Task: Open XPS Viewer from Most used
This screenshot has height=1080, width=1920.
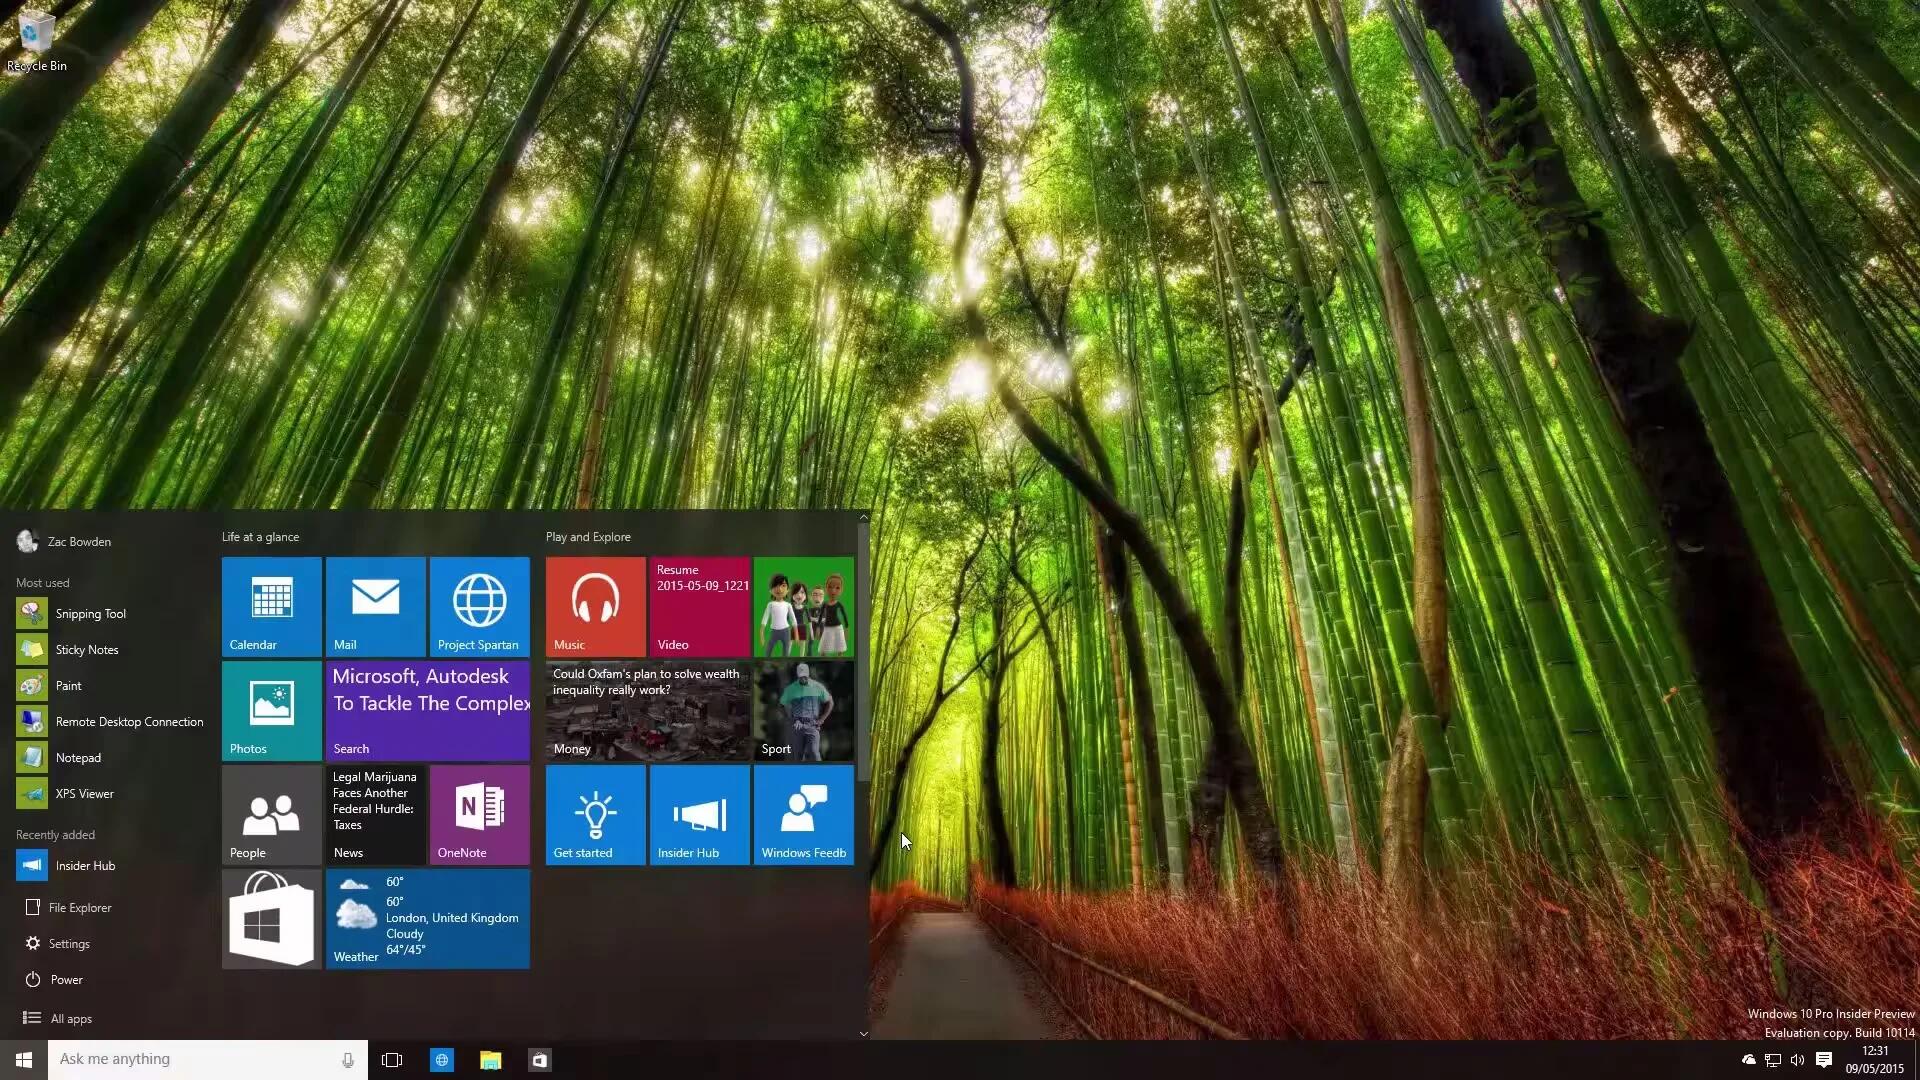Action: point(110,793)
